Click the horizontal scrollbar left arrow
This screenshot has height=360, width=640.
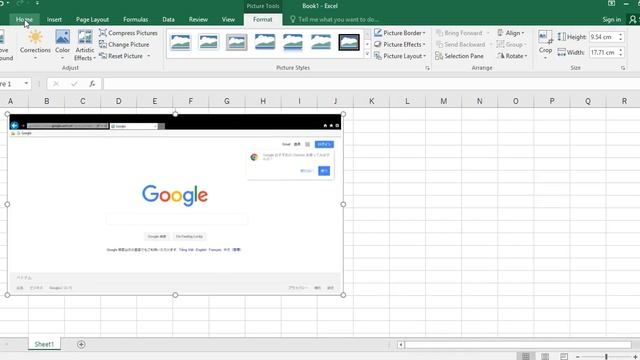[x=401, y=345]
